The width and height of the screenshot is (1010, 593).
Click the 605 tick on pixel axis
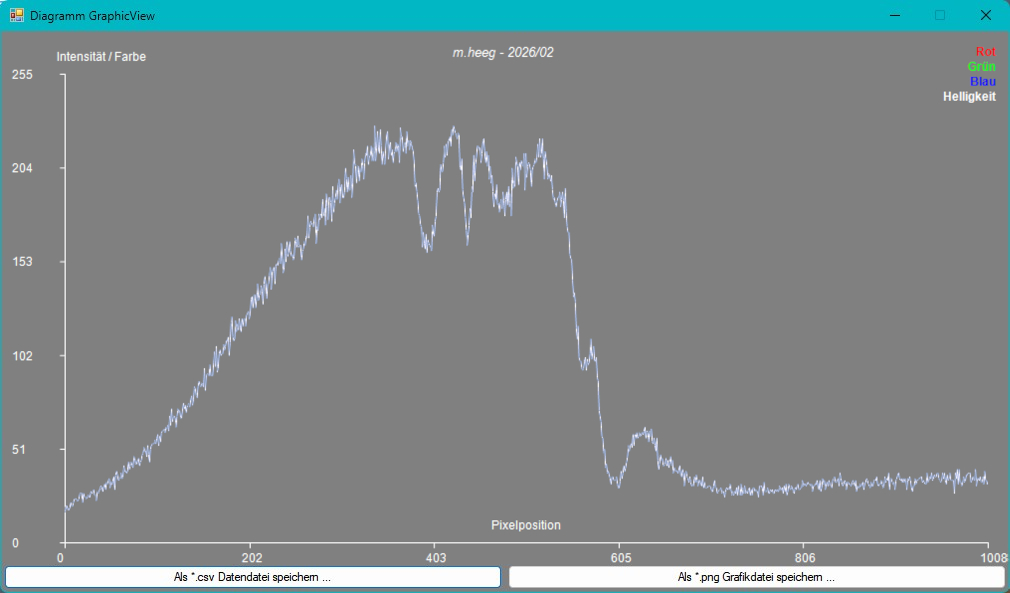coord(620,558)
